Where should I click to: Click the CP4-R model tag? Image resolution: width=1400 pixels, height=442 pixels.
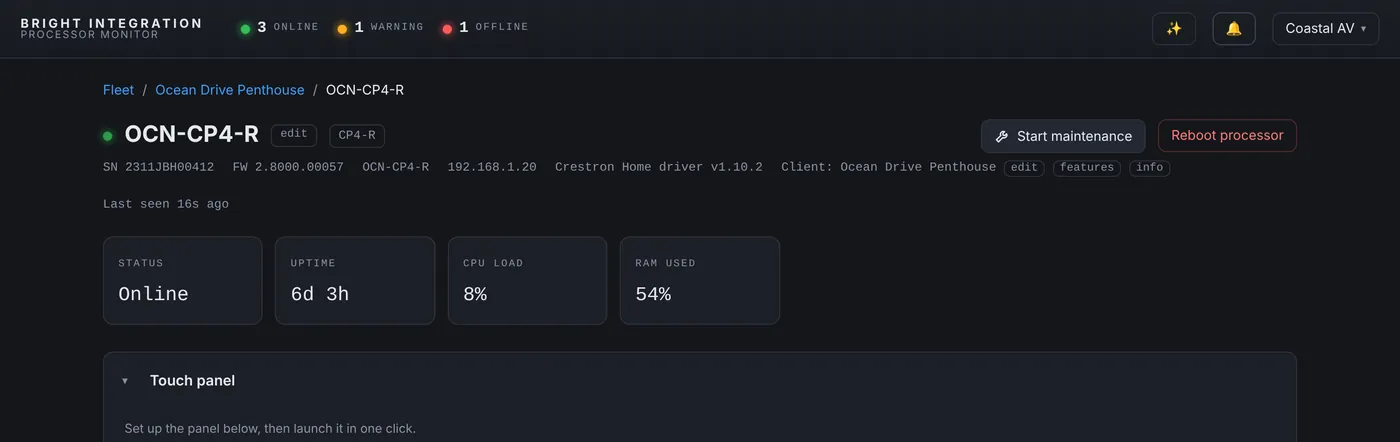[x=357, y=135]
